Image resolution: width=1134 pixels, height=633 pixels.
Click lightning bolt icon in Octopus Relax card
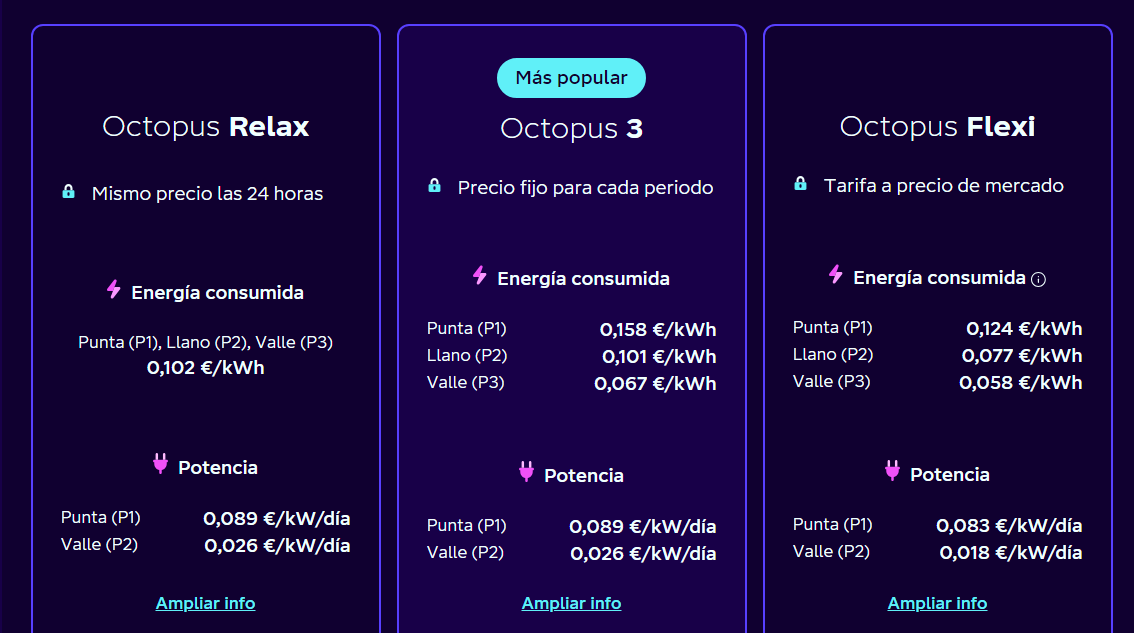tap(114, 289)
